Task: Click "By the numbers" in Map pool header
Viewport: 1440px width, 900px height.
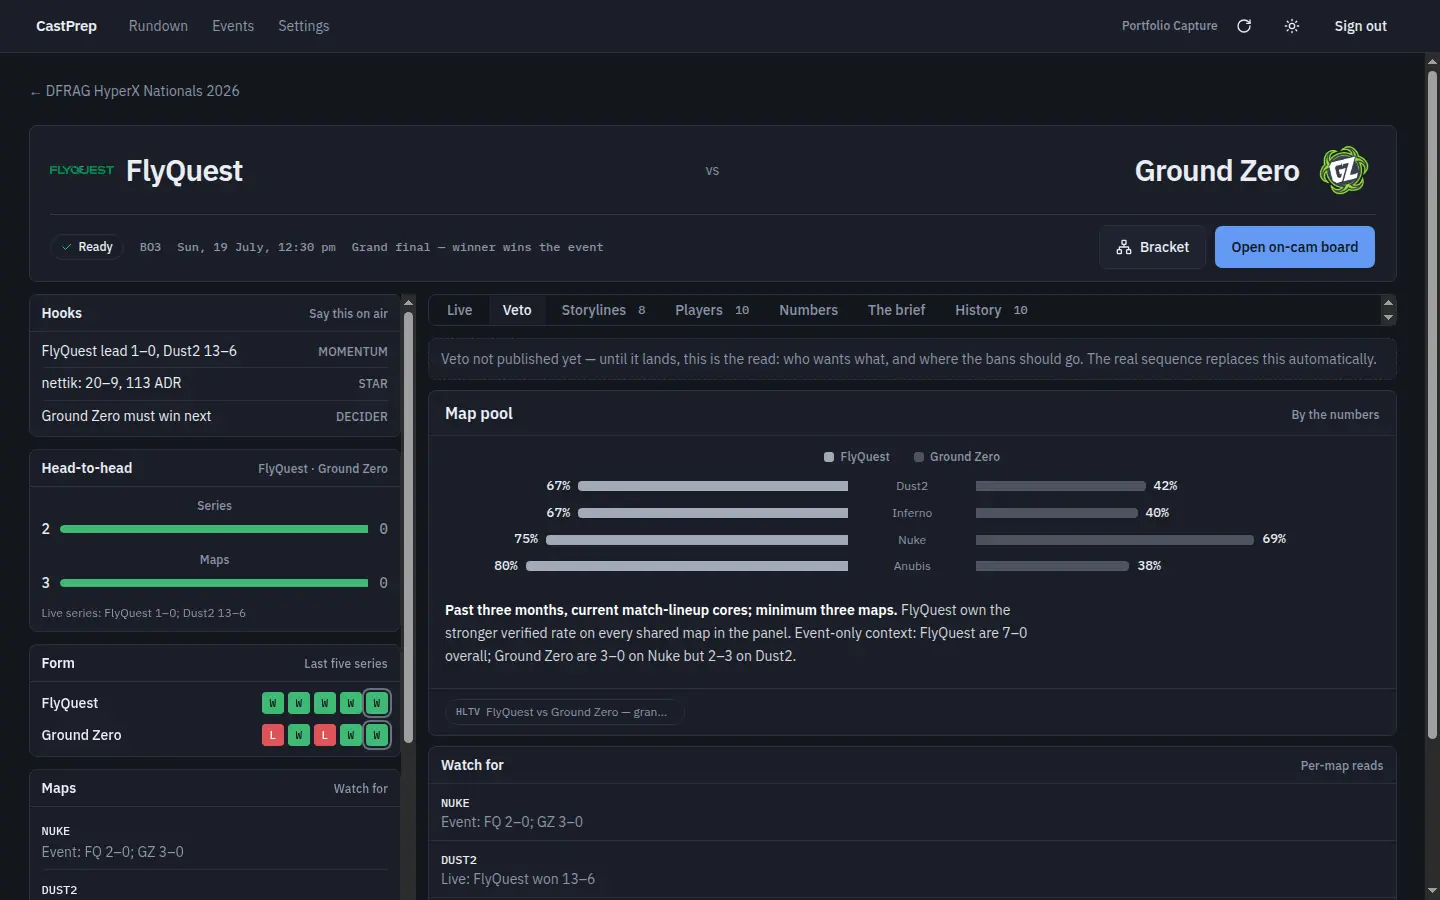Action: point(1335,415)
